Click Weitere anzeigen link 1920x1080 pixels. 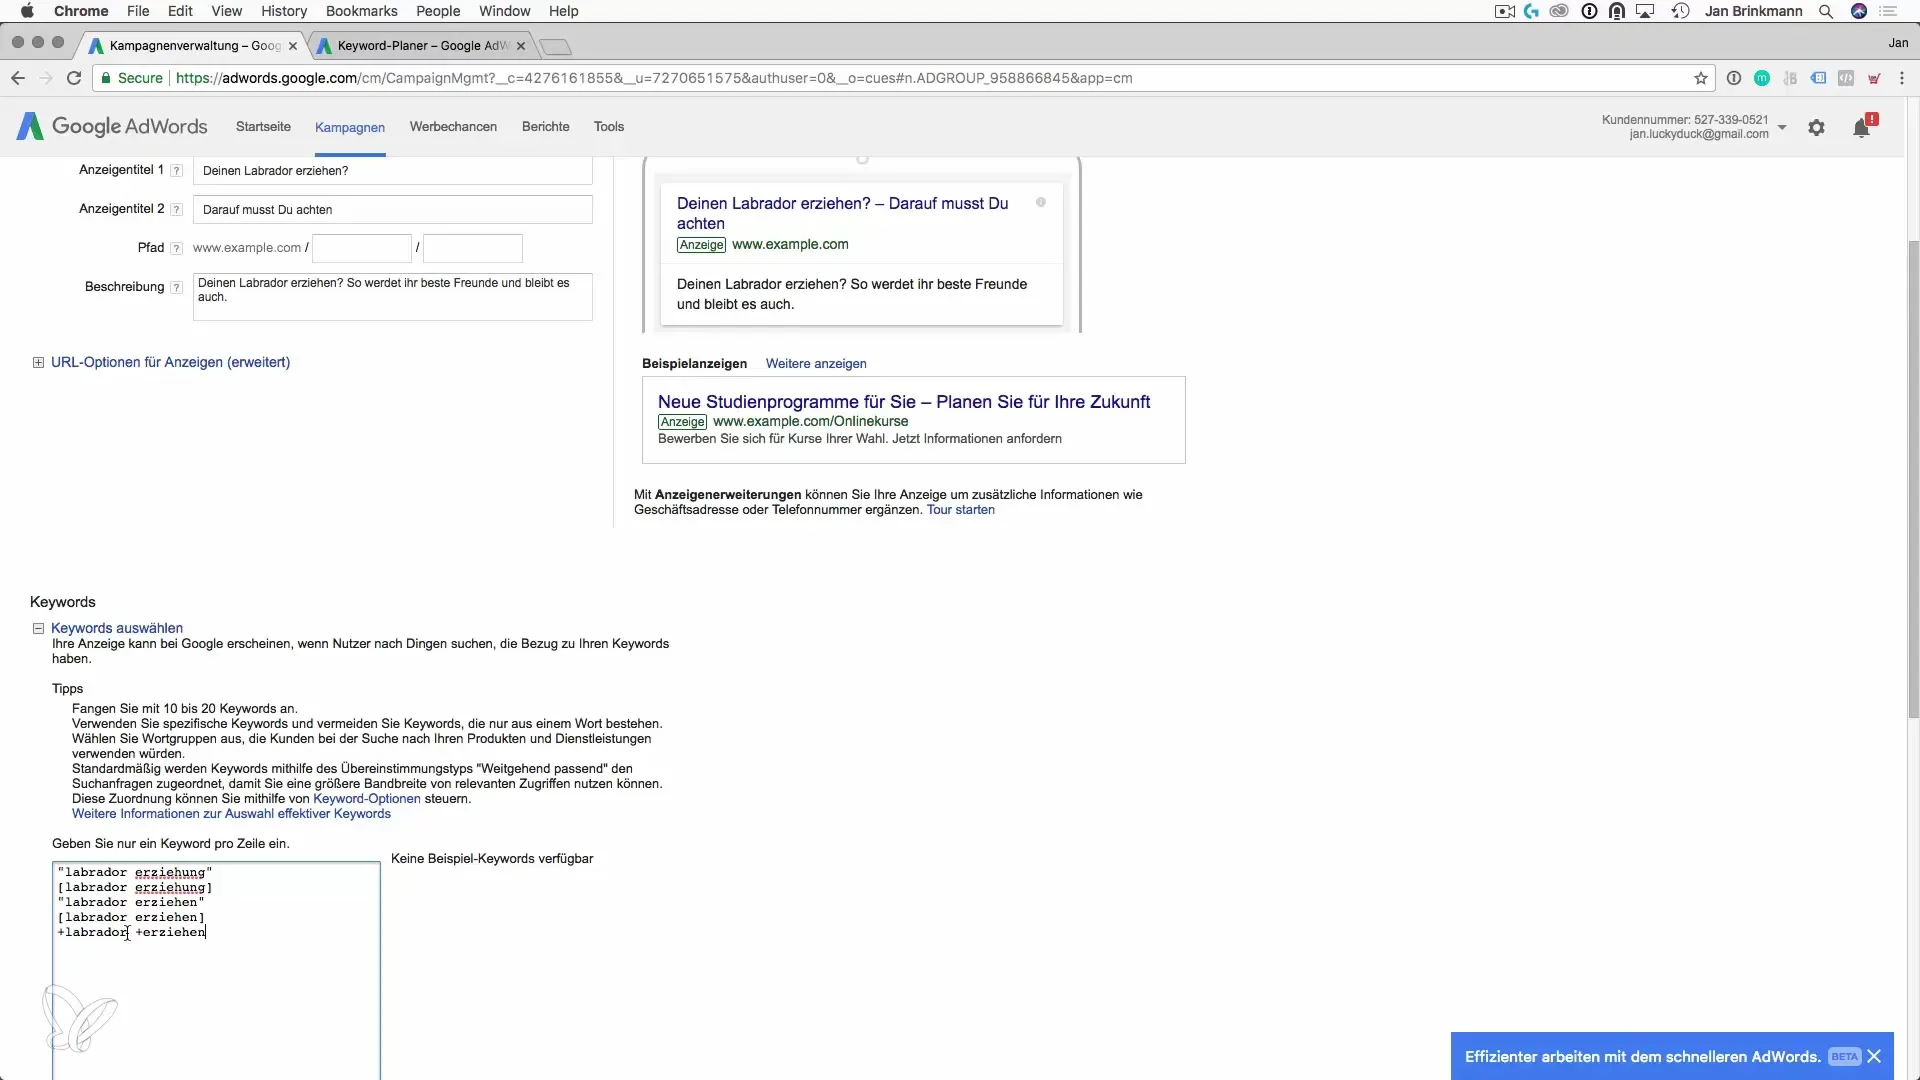(x=816, y=364)
